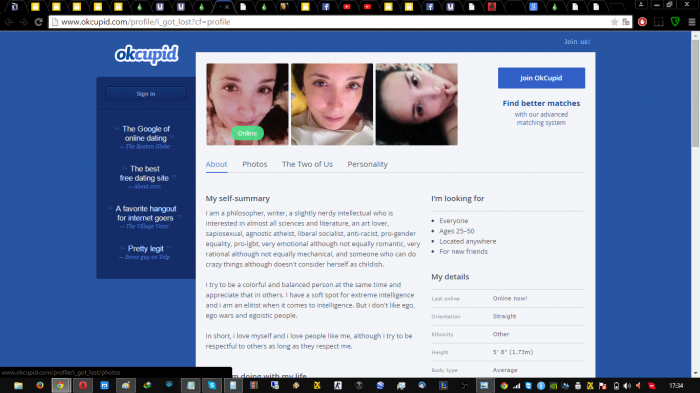Click the Join us! link
This screenshot has height=393, width=700.
pos(577,42)
